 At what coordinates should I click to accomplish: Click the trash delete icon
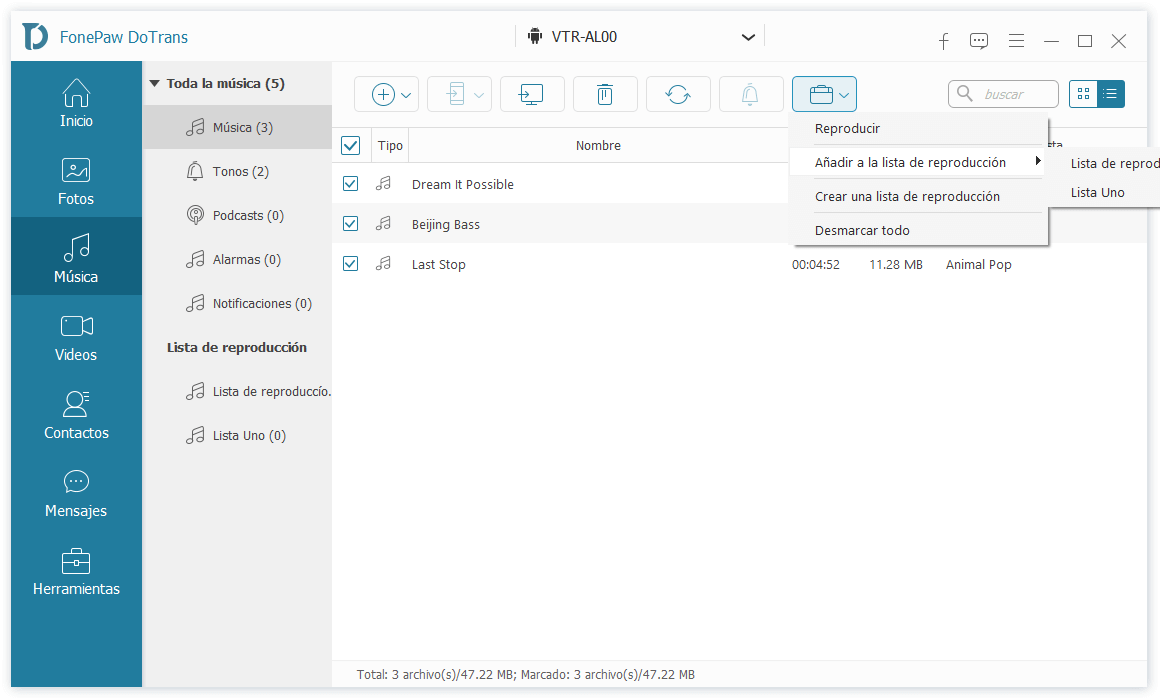point(604,94)
